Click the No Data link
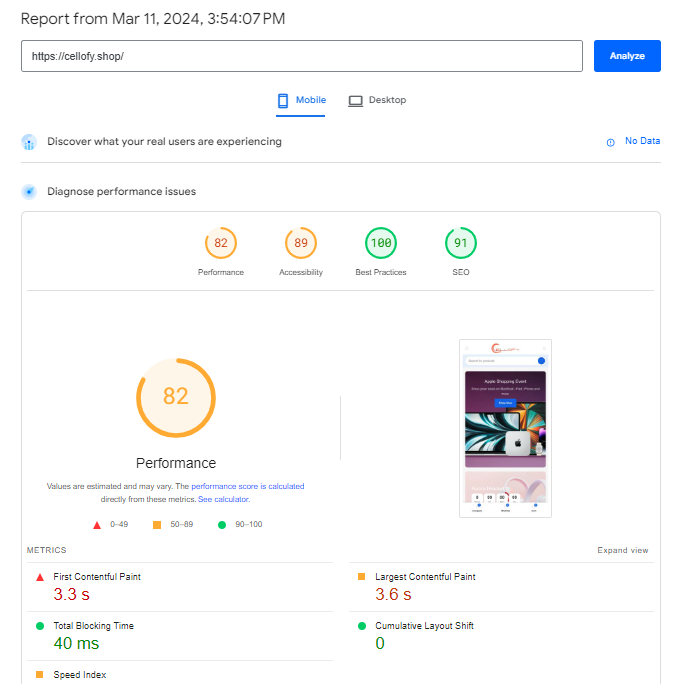 coord(642,141)
